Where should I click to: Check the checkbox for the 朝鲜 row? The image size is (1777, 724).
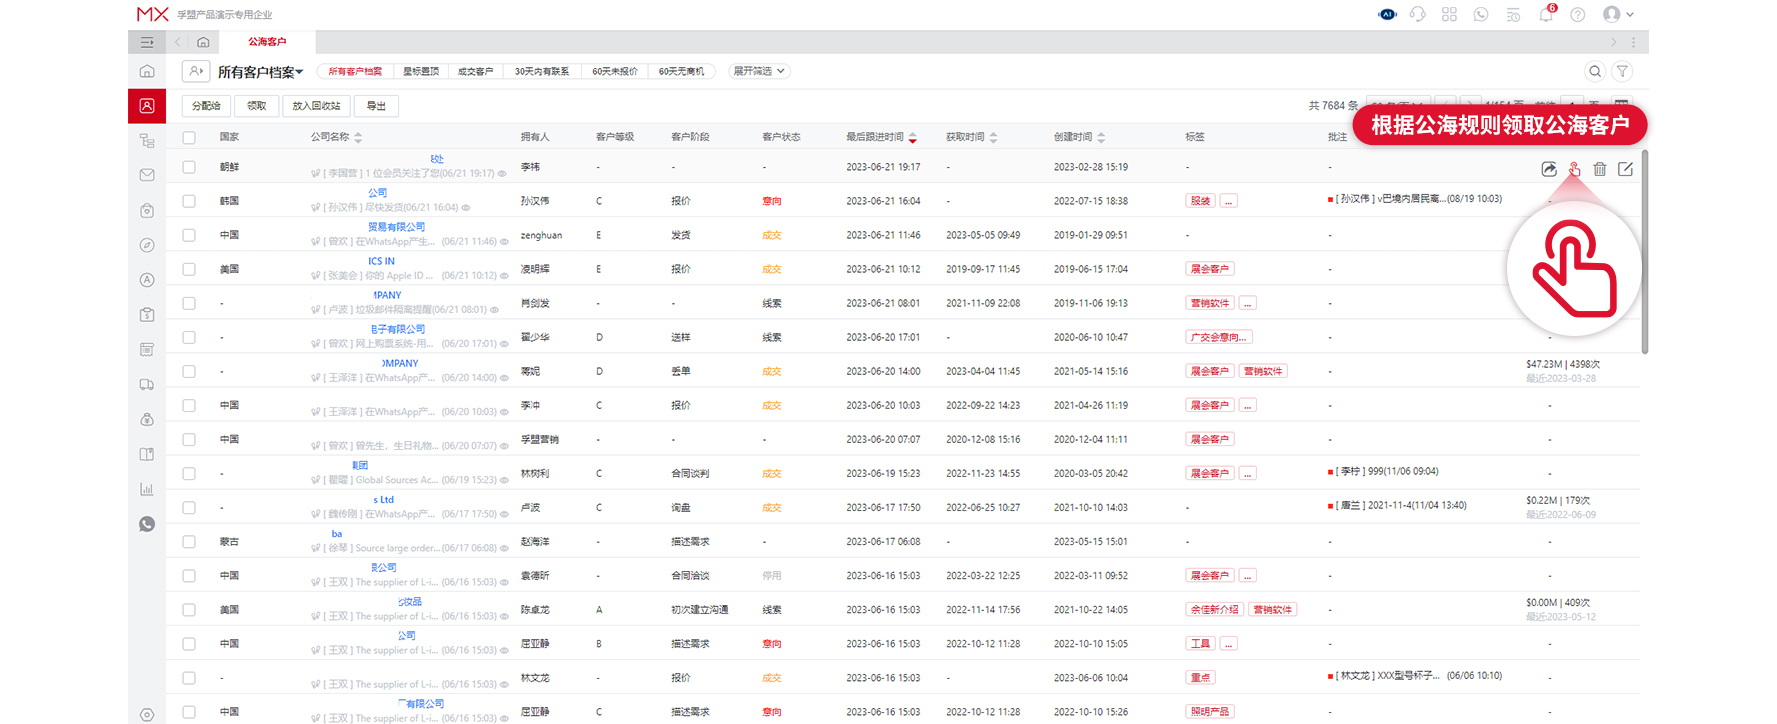pos(189,167)
